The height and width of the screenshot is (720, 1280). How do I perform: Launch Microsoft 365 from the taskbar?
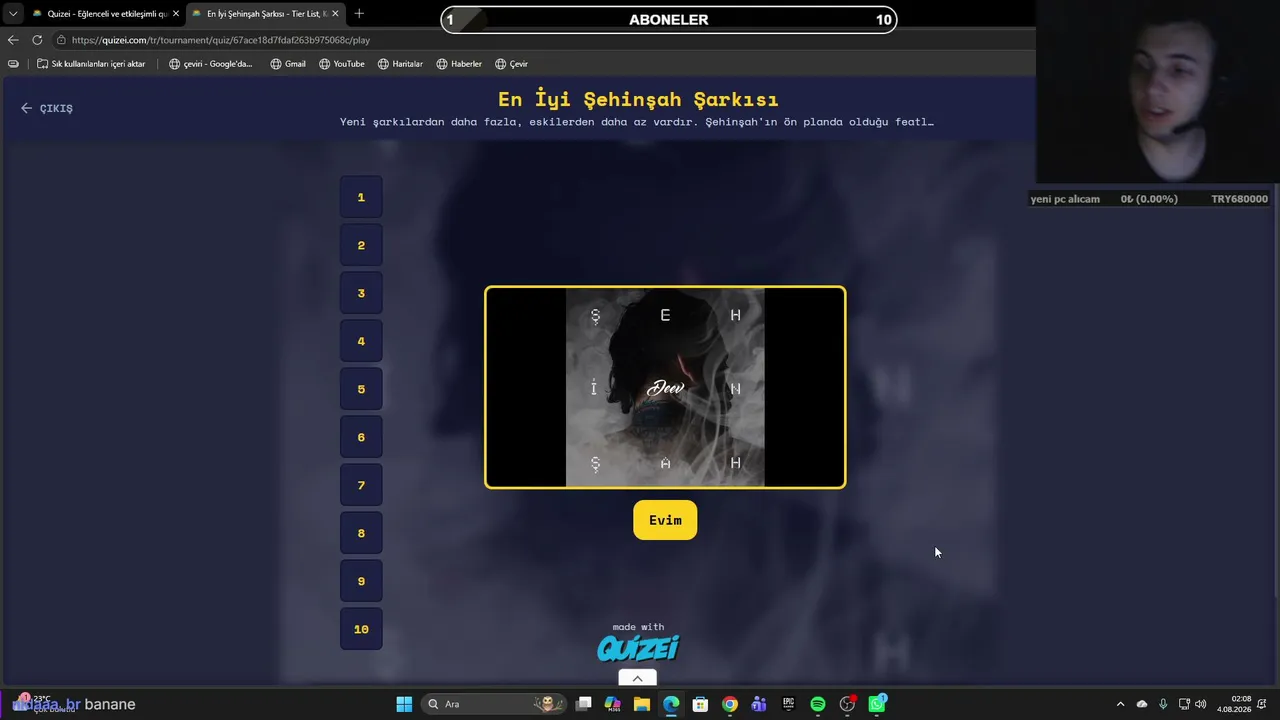point(613,704)
